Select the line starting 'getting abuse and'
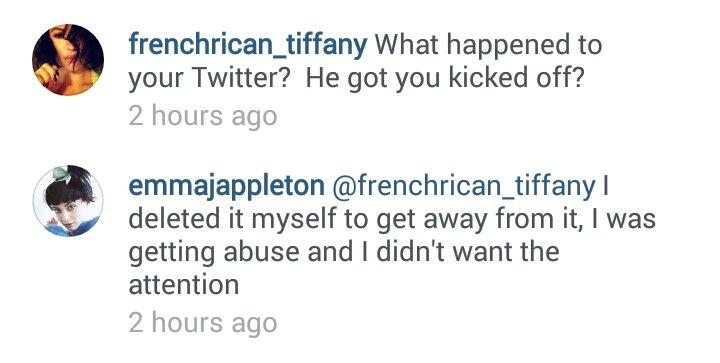The height and width of the screenshot is (363, 720). pyautogui.click(x=344, y=253)
